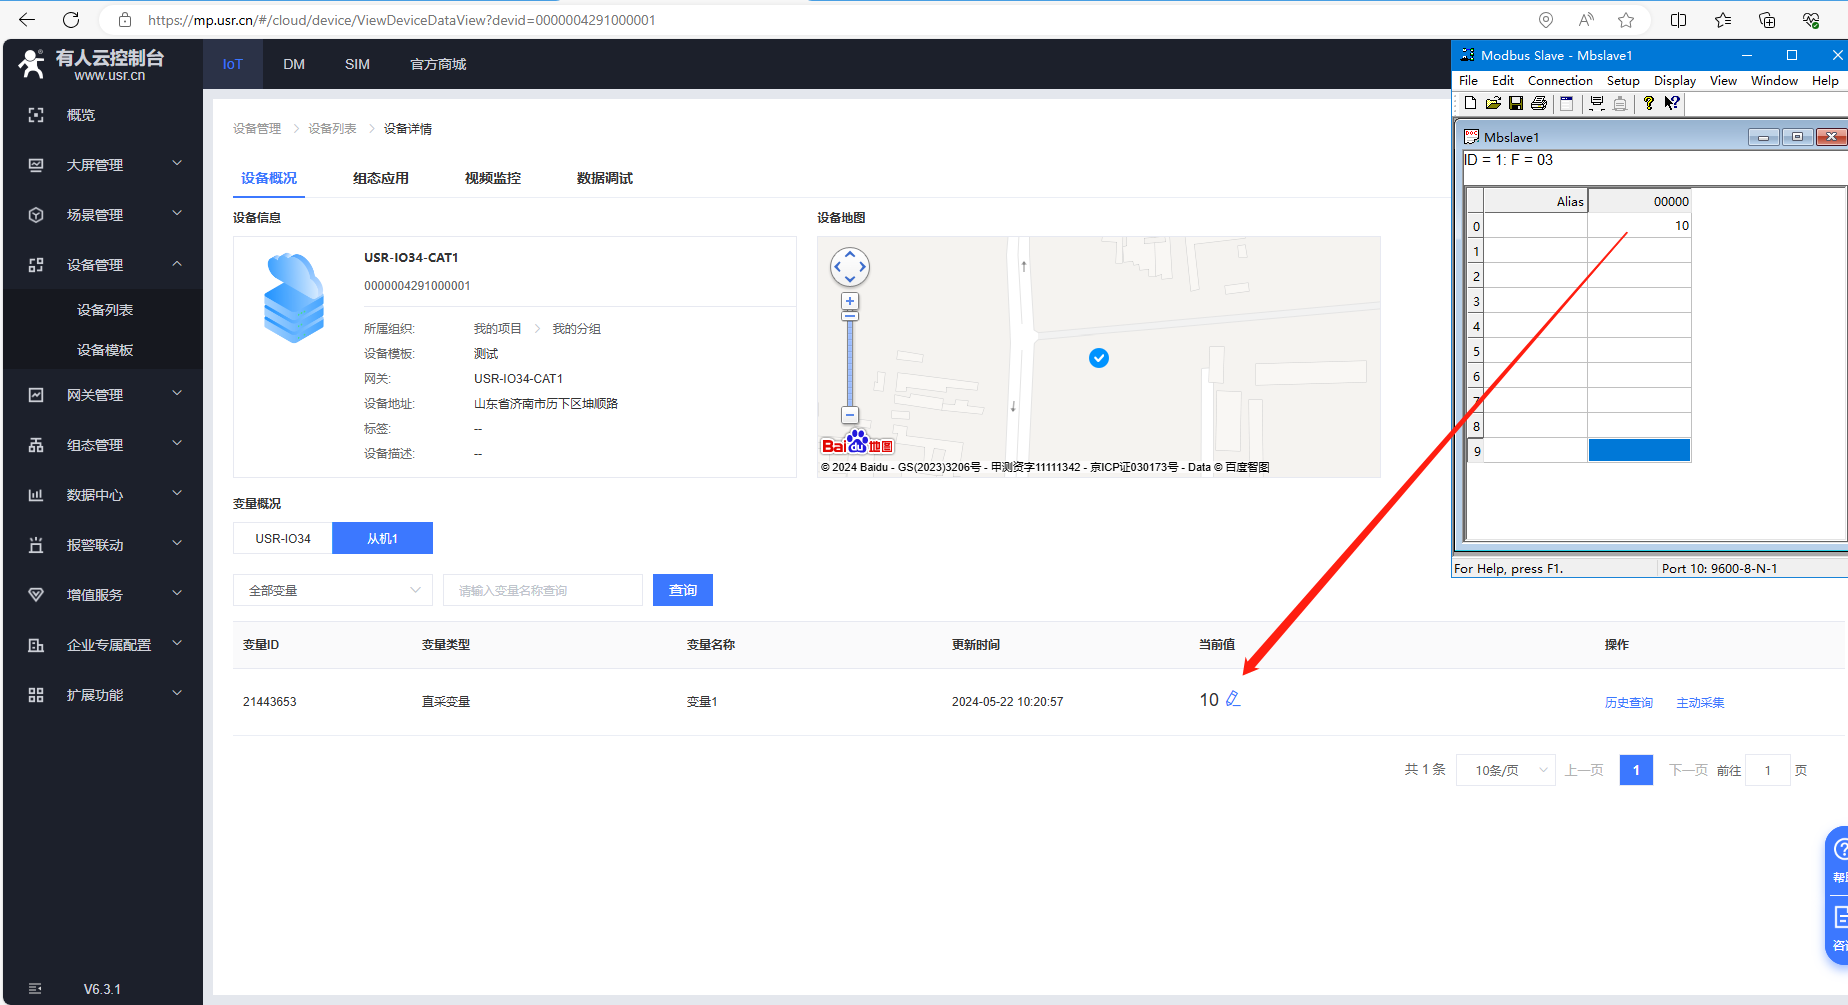1848x1005 pixels.
Task: Click the 查询 search button
Action: [x=683, y=590]
